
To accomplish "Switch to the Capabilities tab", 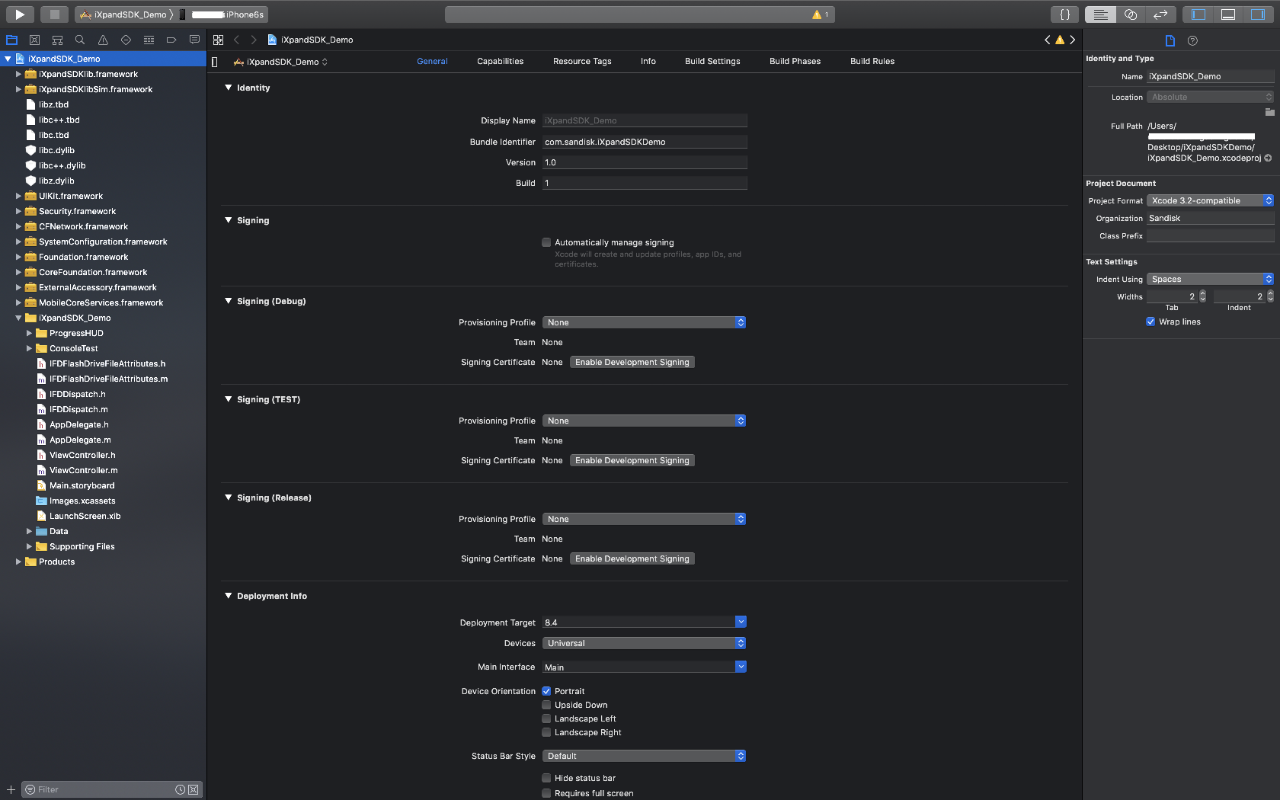I will pos(500,61).
